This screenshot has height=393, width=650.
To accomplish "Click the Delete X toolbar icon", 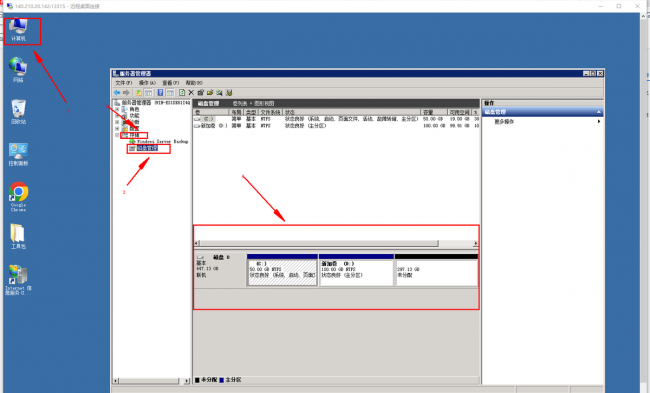I will pos(191,93).
